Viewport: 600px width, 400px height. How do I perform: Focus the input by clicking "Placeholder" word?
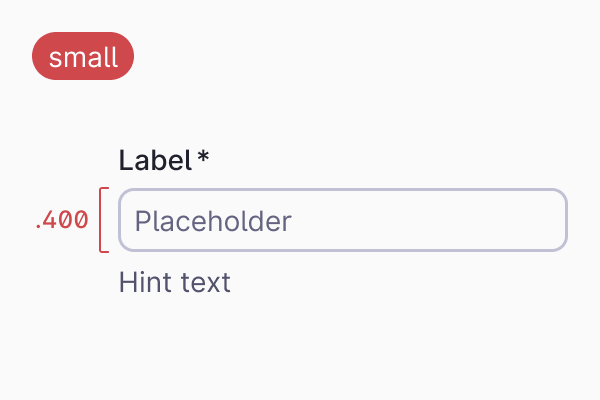tap(212, 221)
